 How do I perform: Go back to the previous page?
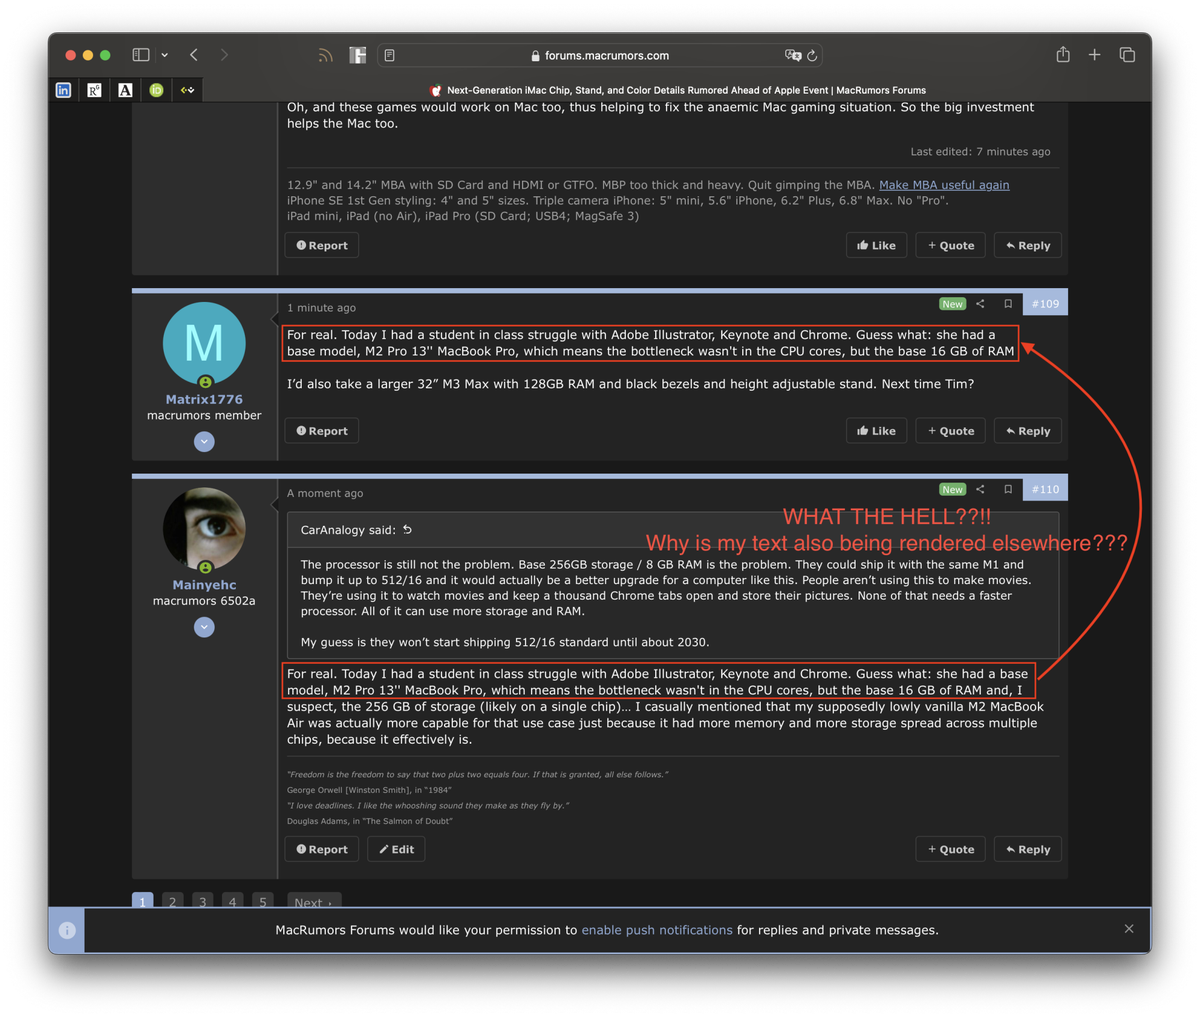[x=194, y=55]
